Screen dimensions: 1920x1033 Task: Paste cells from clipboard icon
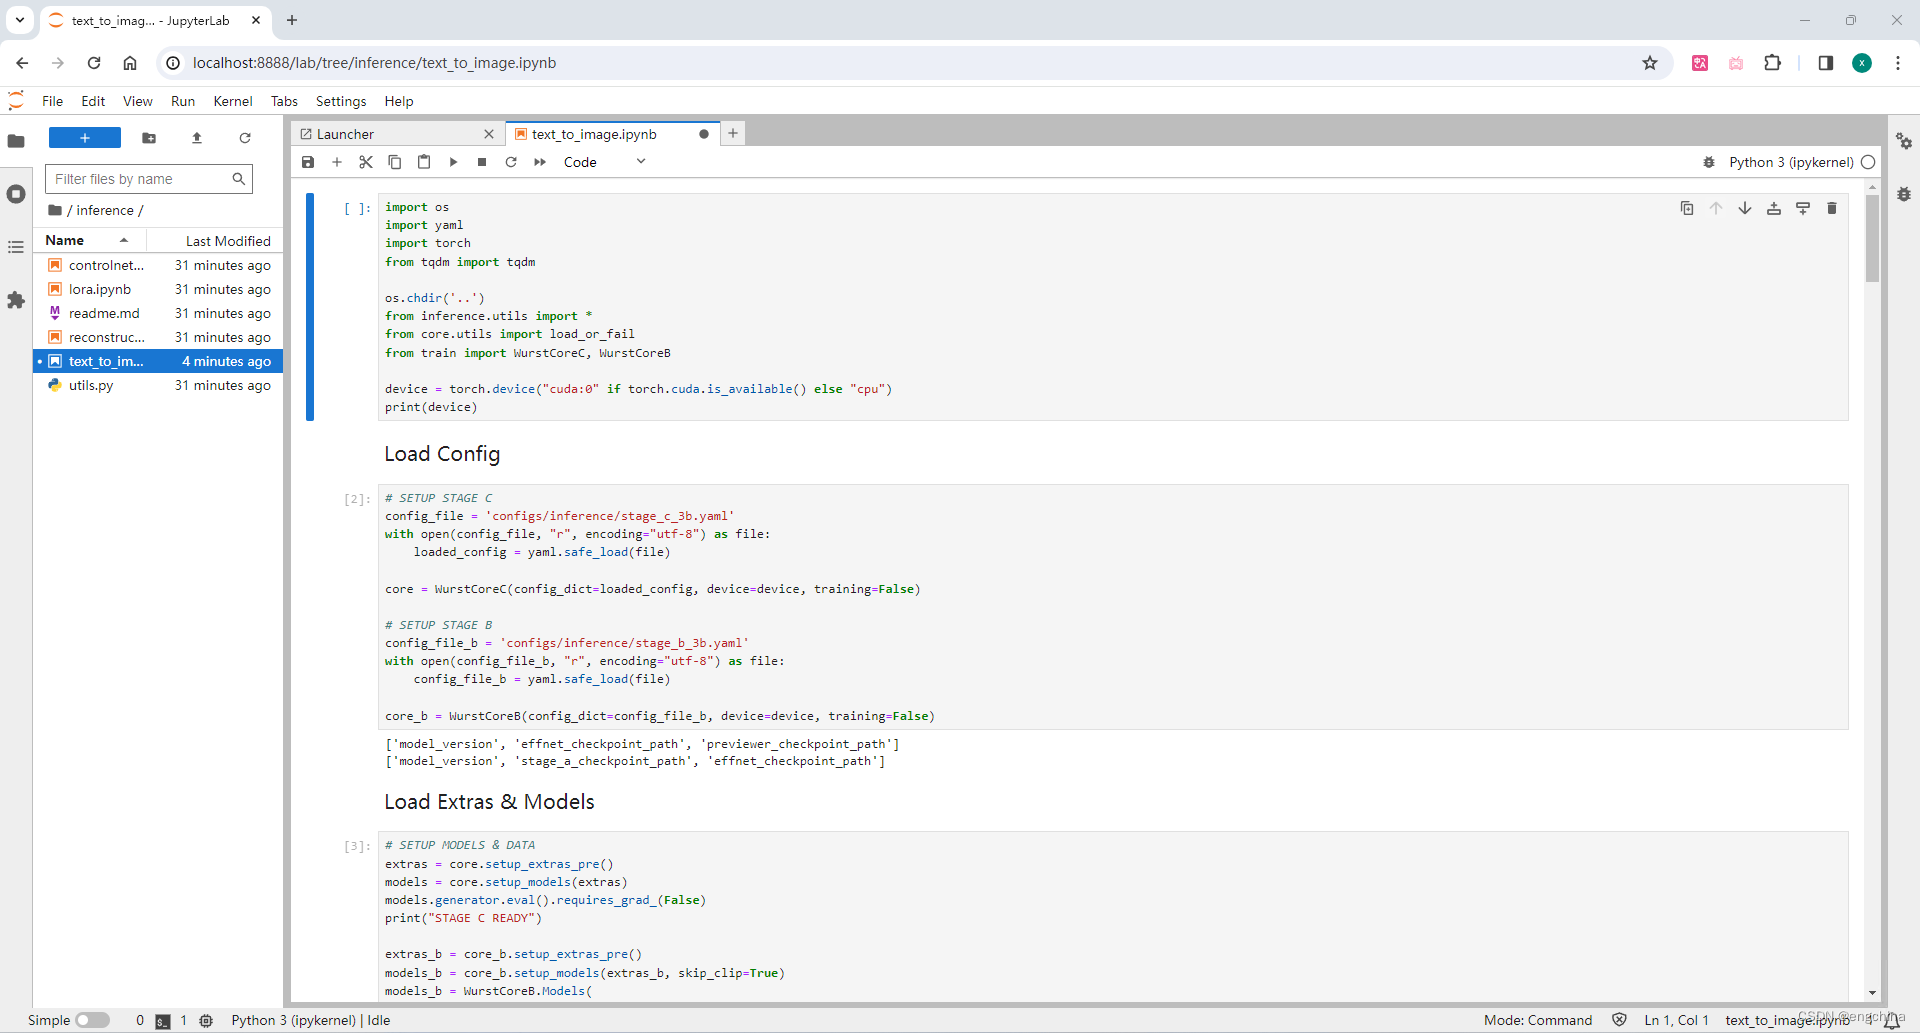pos(424,162)
